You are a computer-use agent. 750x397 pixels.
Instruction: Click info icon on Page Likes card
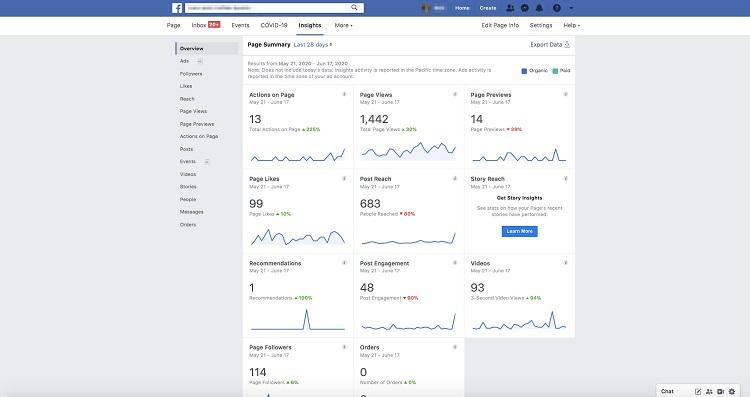tap(344, 179)
